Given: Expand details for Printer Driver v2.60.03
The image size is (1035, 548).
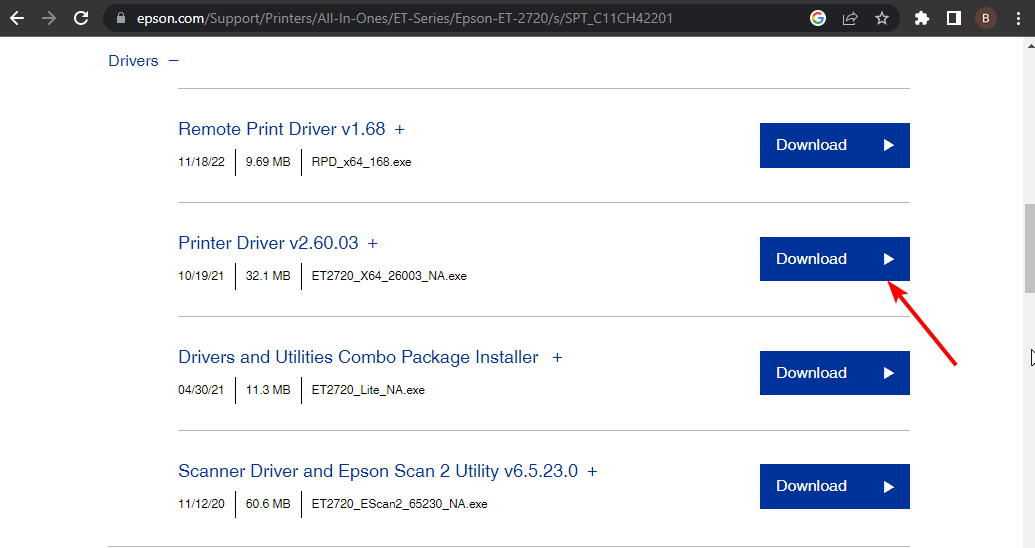Looking at the screenshot, I should (x=372, y=244).
